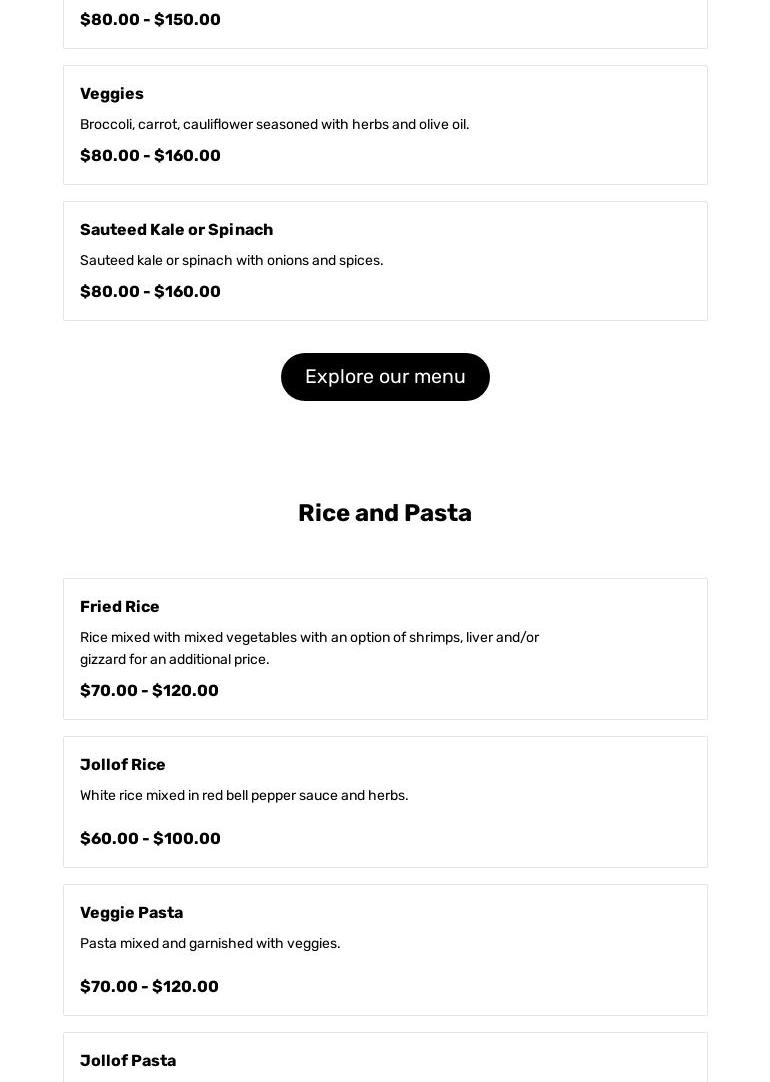Viewport: 770px width, 1082px height.
Task: Open the Veggie Pasta item title
Action: point(131,913)
